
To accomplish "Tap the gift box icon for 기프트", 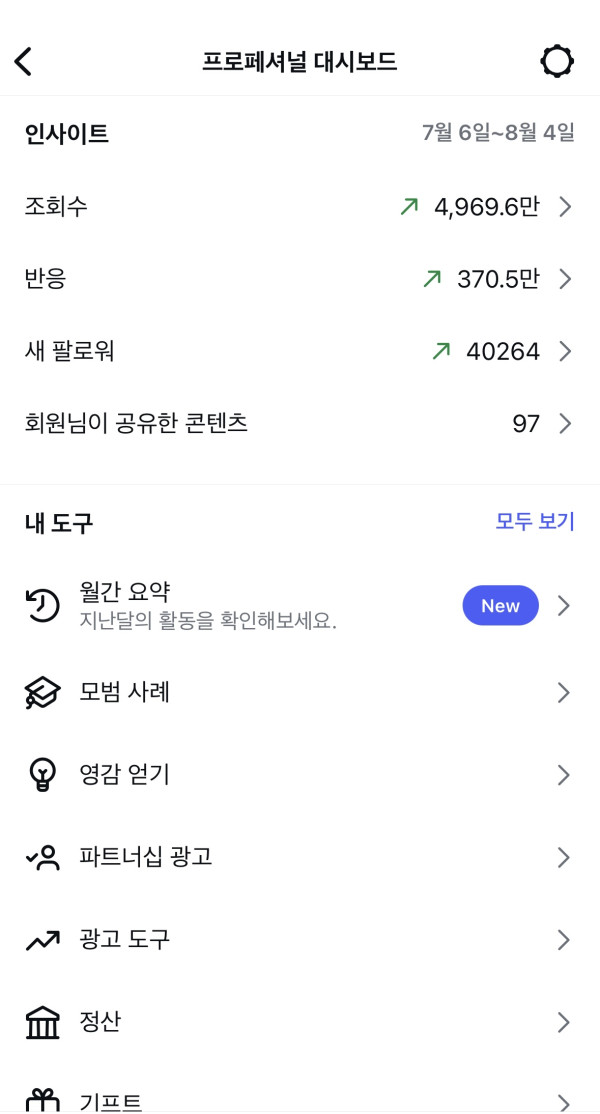I will [42, 1100].
